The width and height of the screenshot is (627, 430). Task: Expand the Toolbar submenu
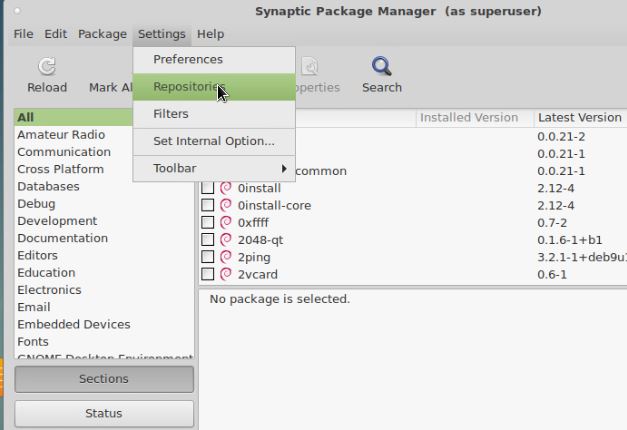214,168
